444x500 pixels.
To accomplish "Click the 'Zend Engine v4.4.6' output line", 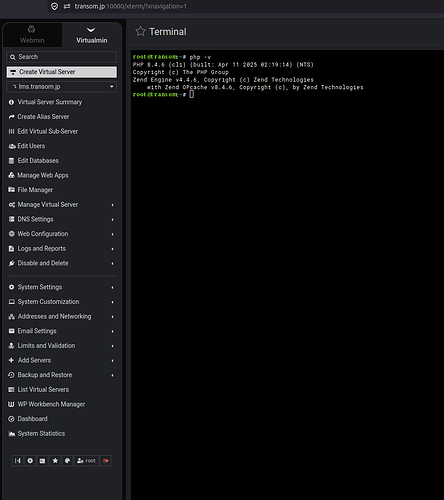I will coord(223,80).
